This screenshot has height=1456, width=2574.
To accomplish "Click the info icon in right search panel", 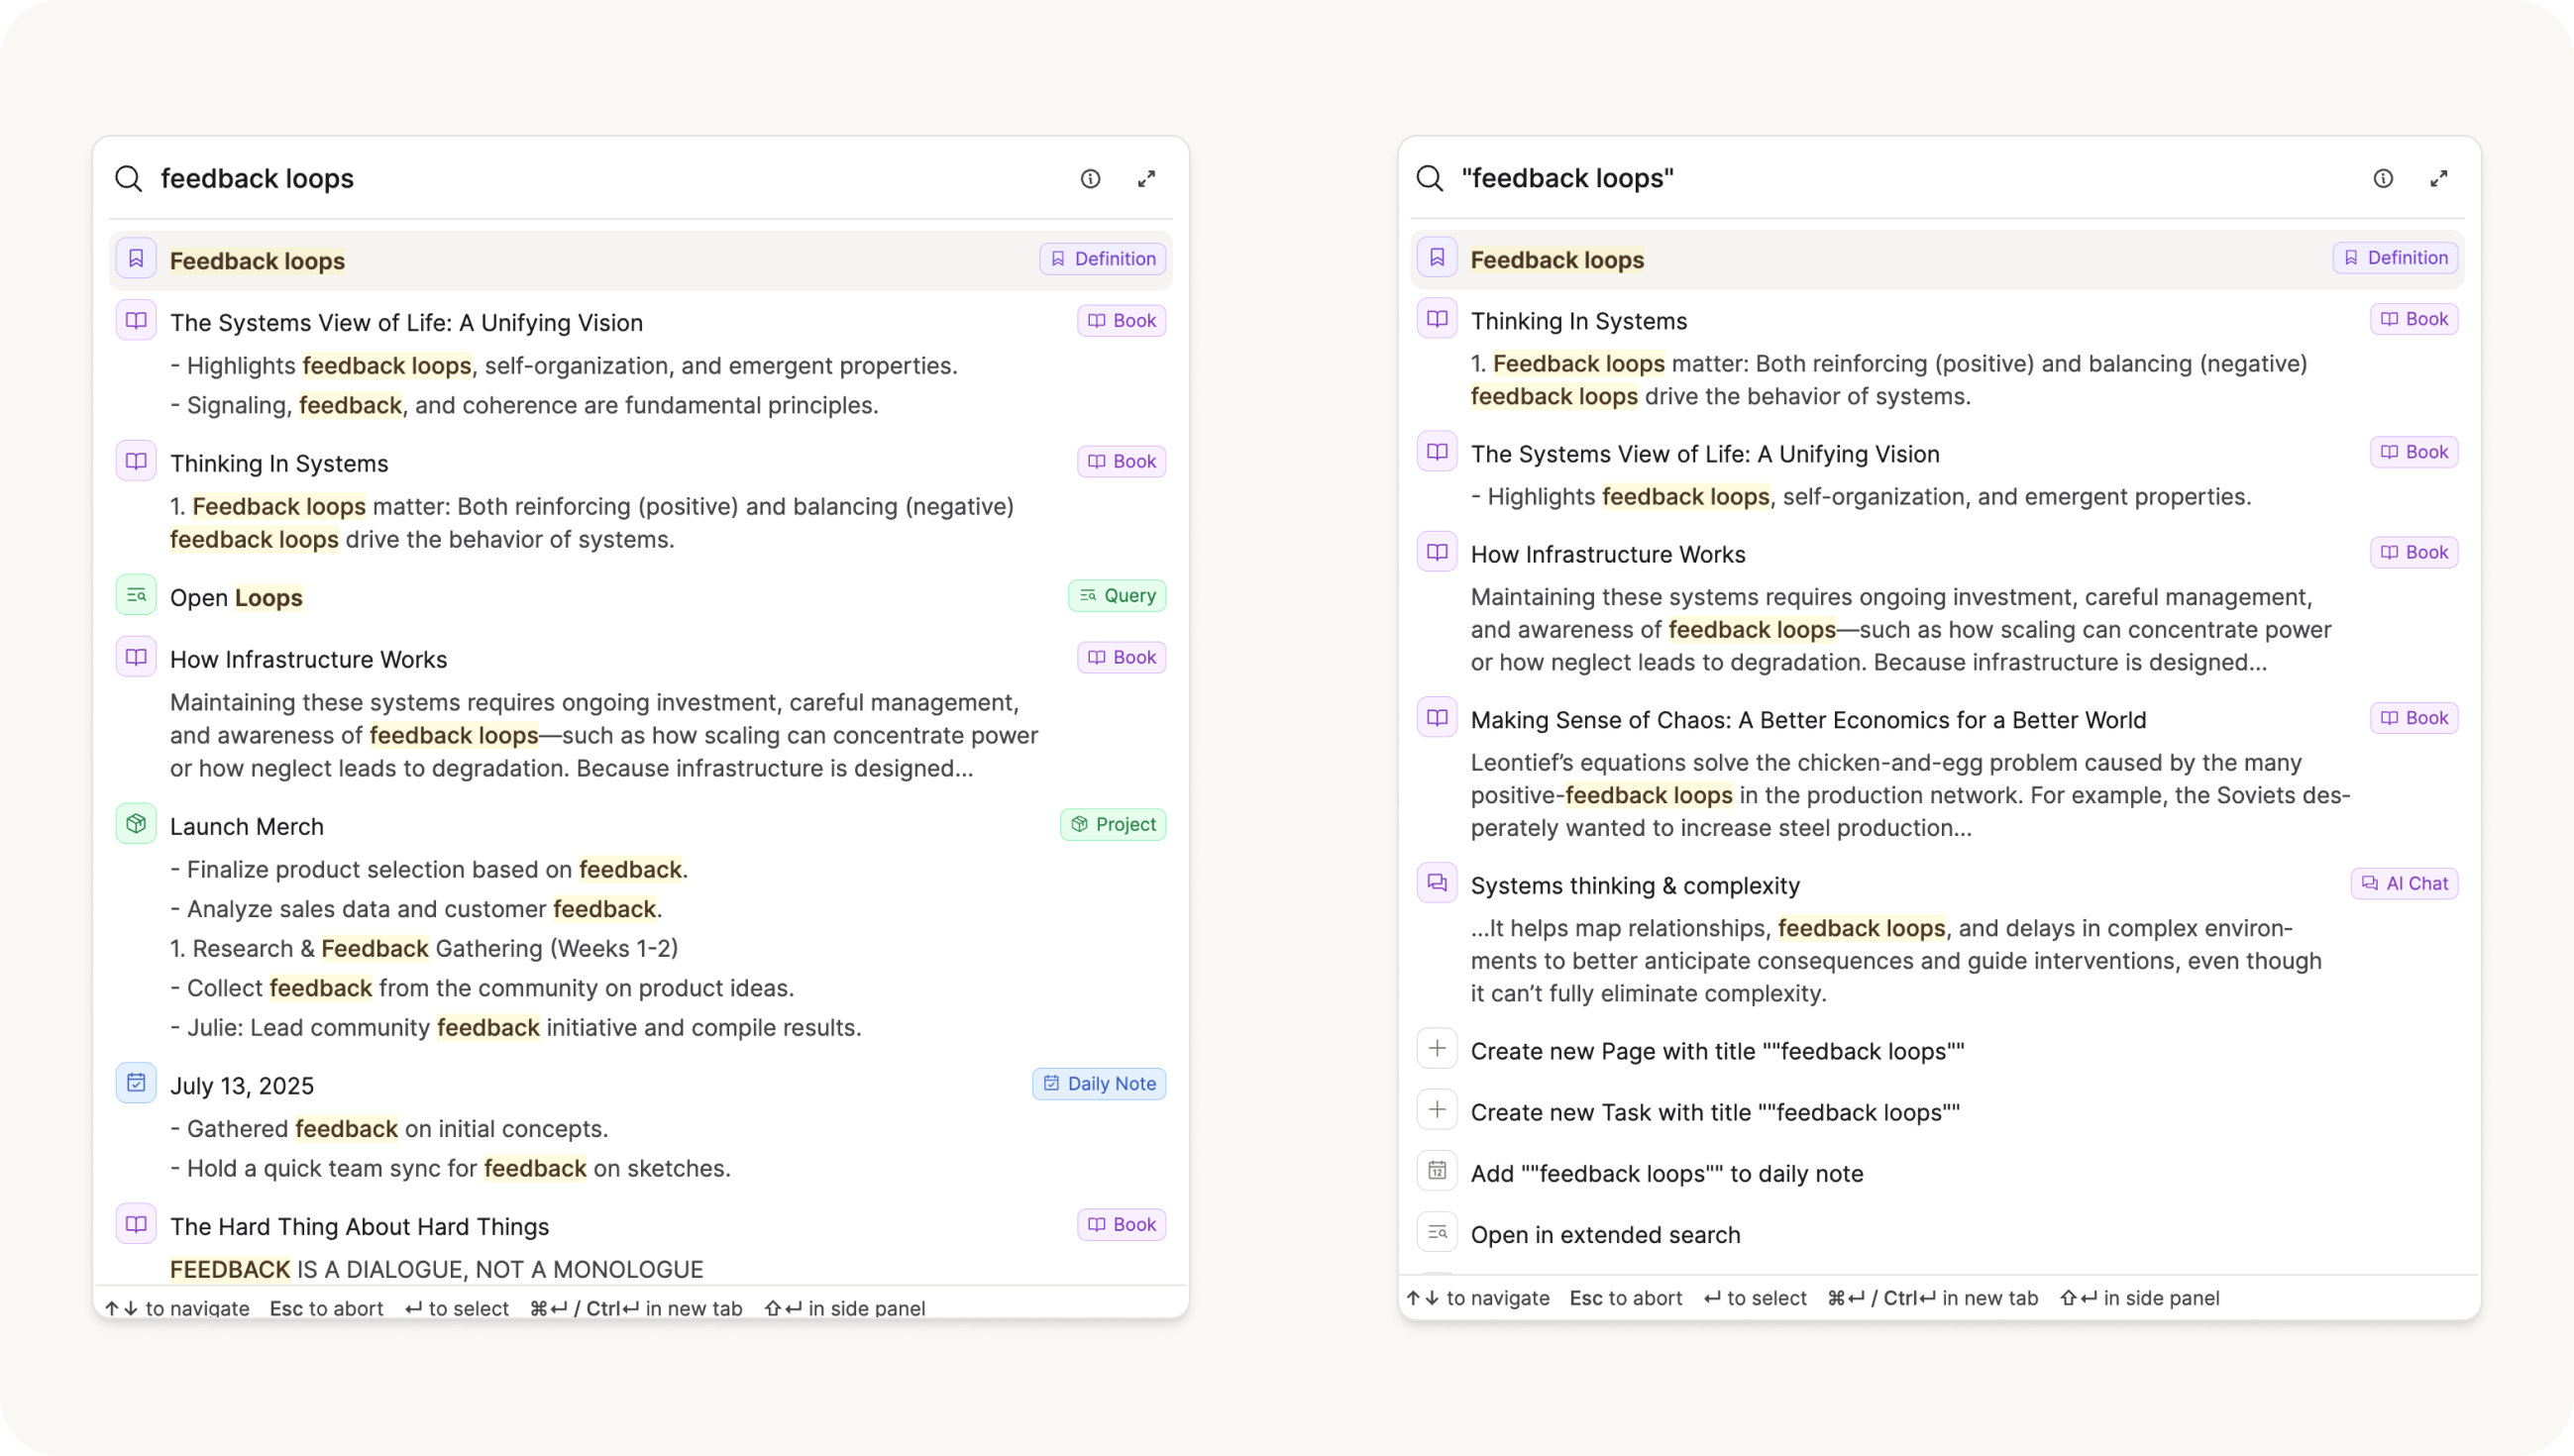I will (2383, 178).
